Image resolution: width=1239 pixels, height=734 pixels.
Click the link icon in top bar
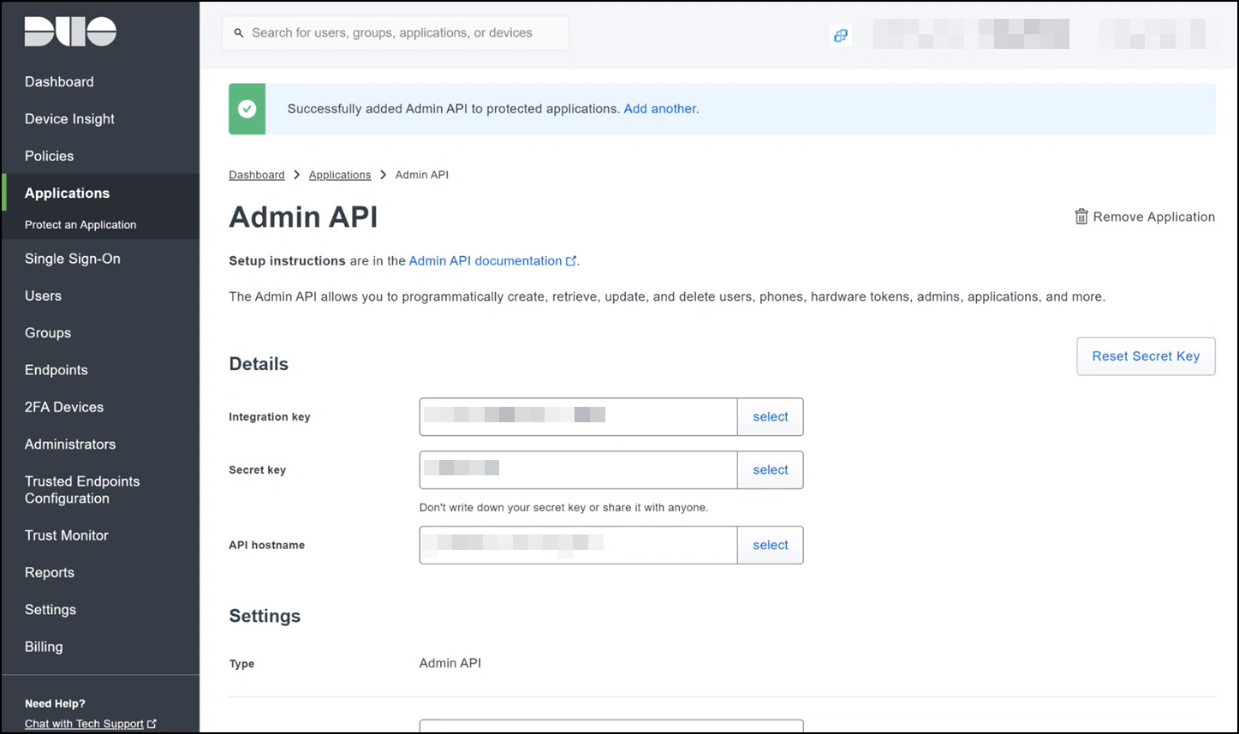coord(840,35)
